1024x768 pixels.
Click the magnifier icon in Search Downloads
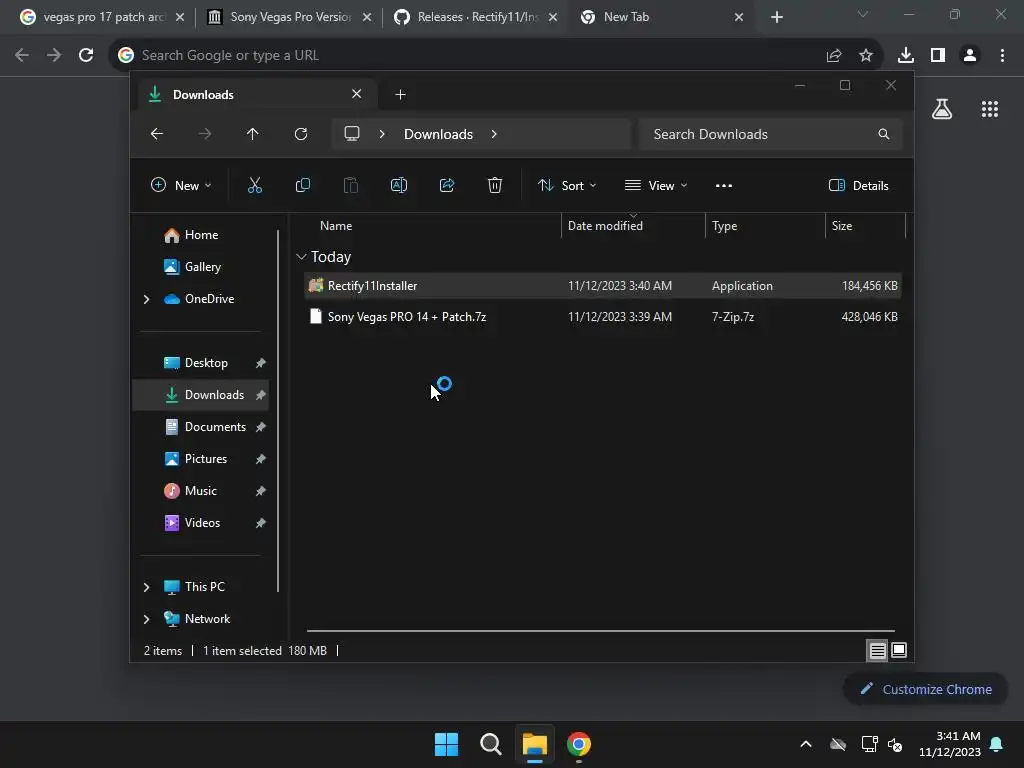(x=884, y=134)
